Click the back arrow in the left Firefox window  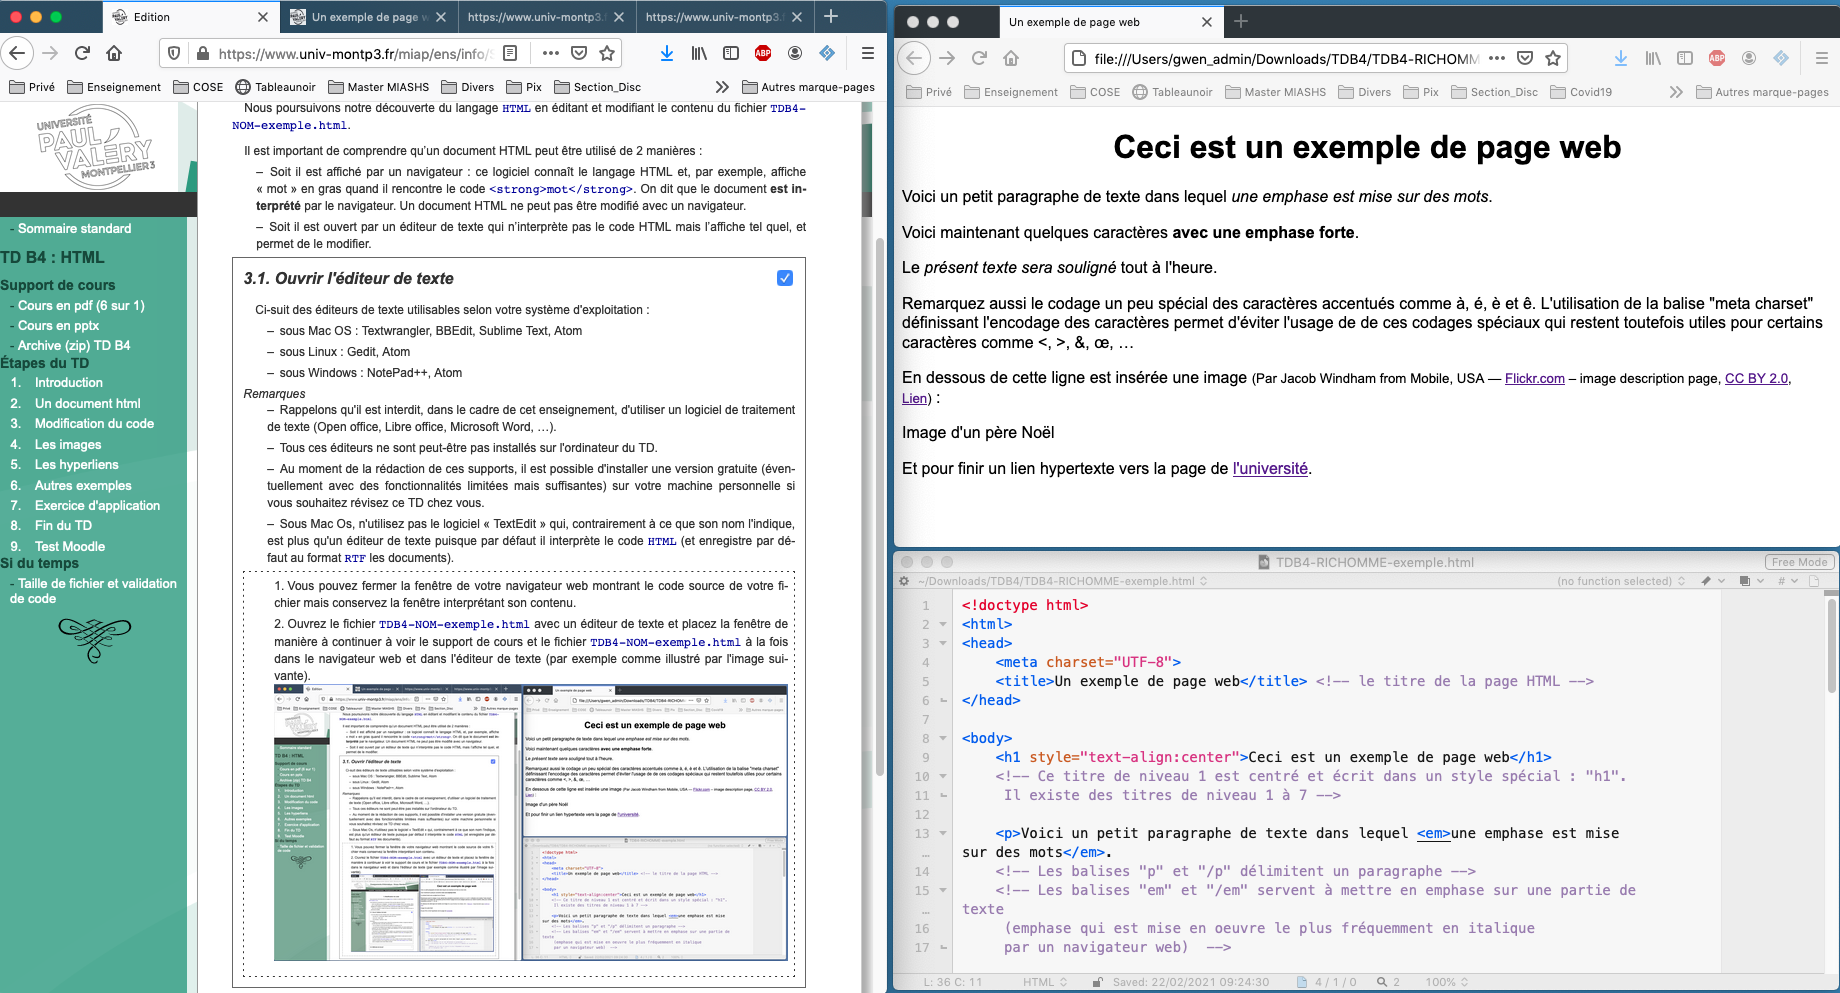[18, 53]
